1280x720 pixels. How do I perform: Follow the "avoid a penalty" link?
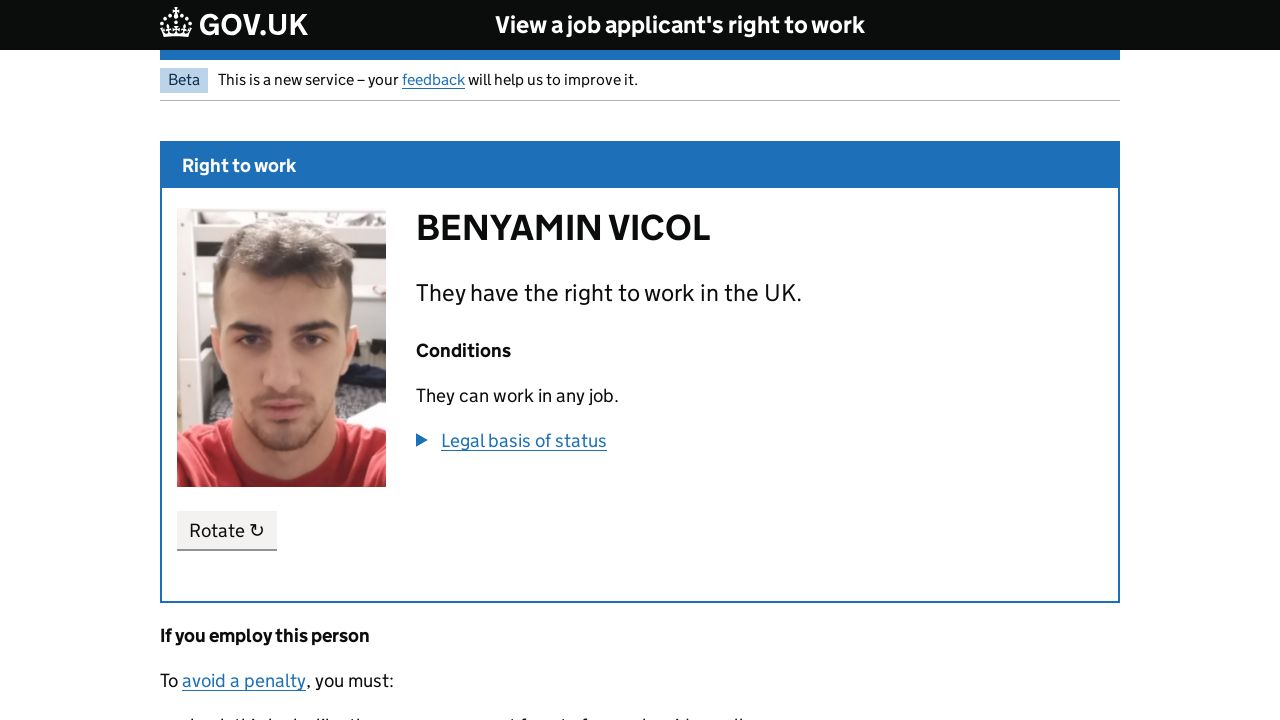point(244,681)
